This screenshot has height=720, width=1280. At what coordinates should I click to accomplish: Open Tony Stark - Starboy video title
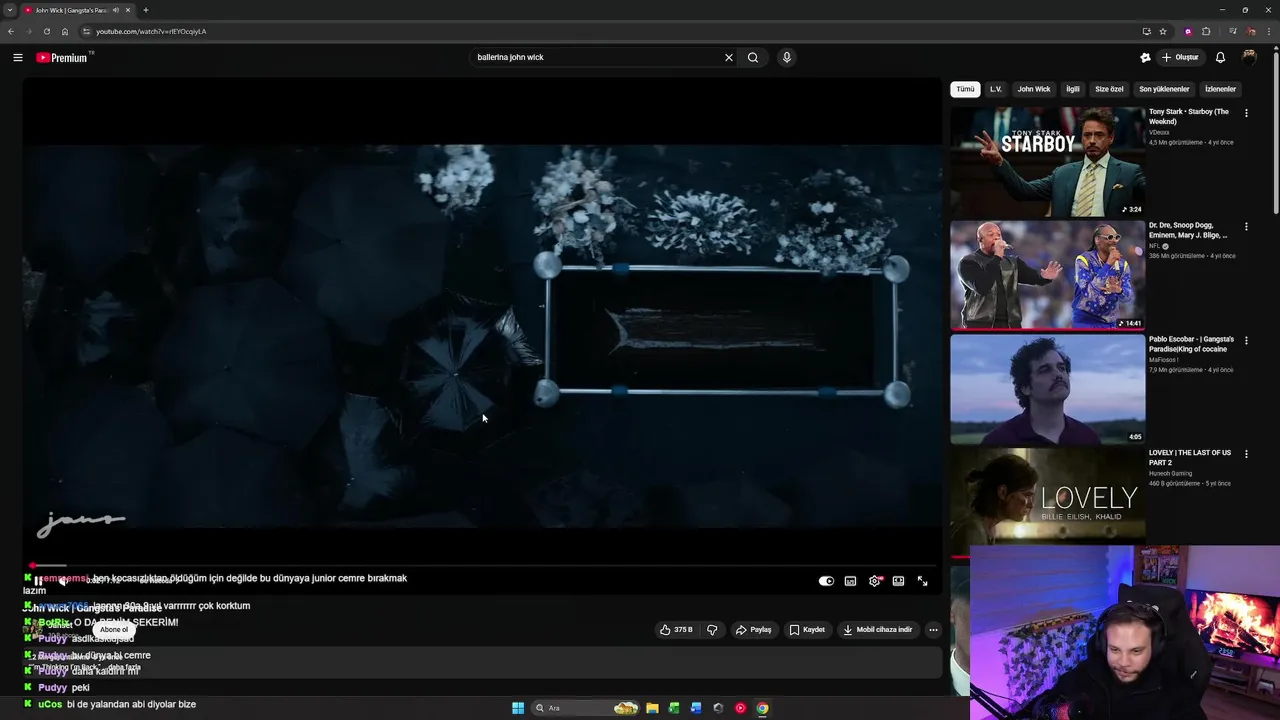1189,116
